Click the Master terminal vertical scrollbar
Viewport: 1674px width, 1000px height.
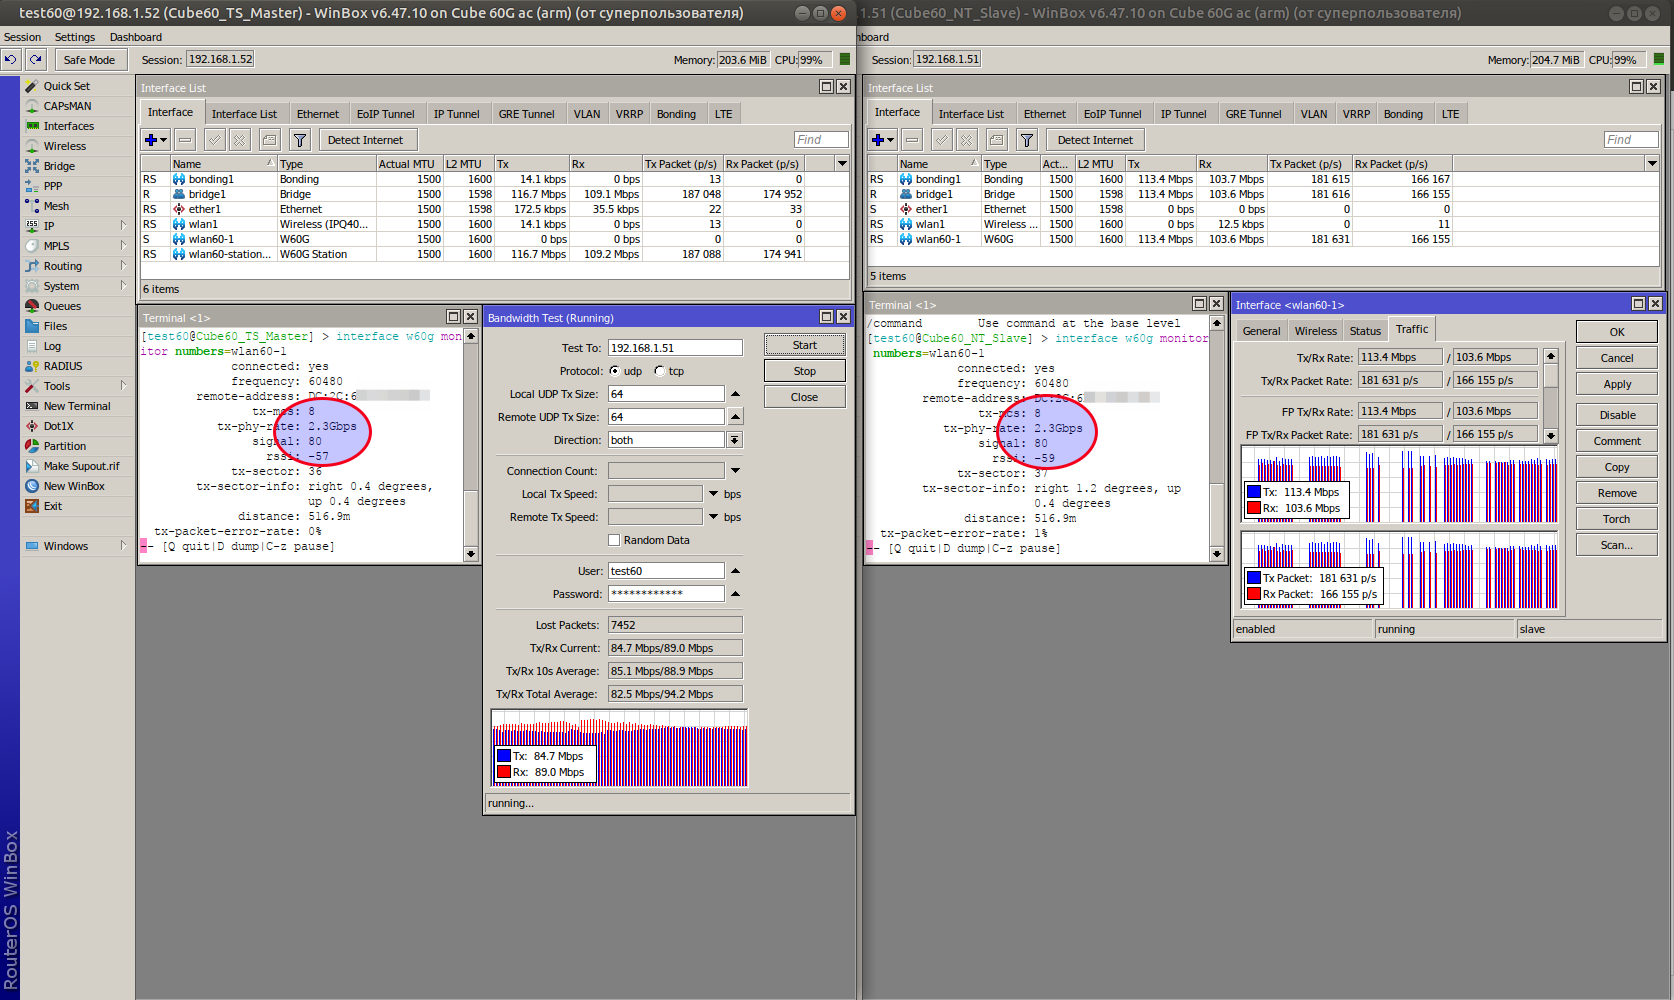[x=471, y=445]
